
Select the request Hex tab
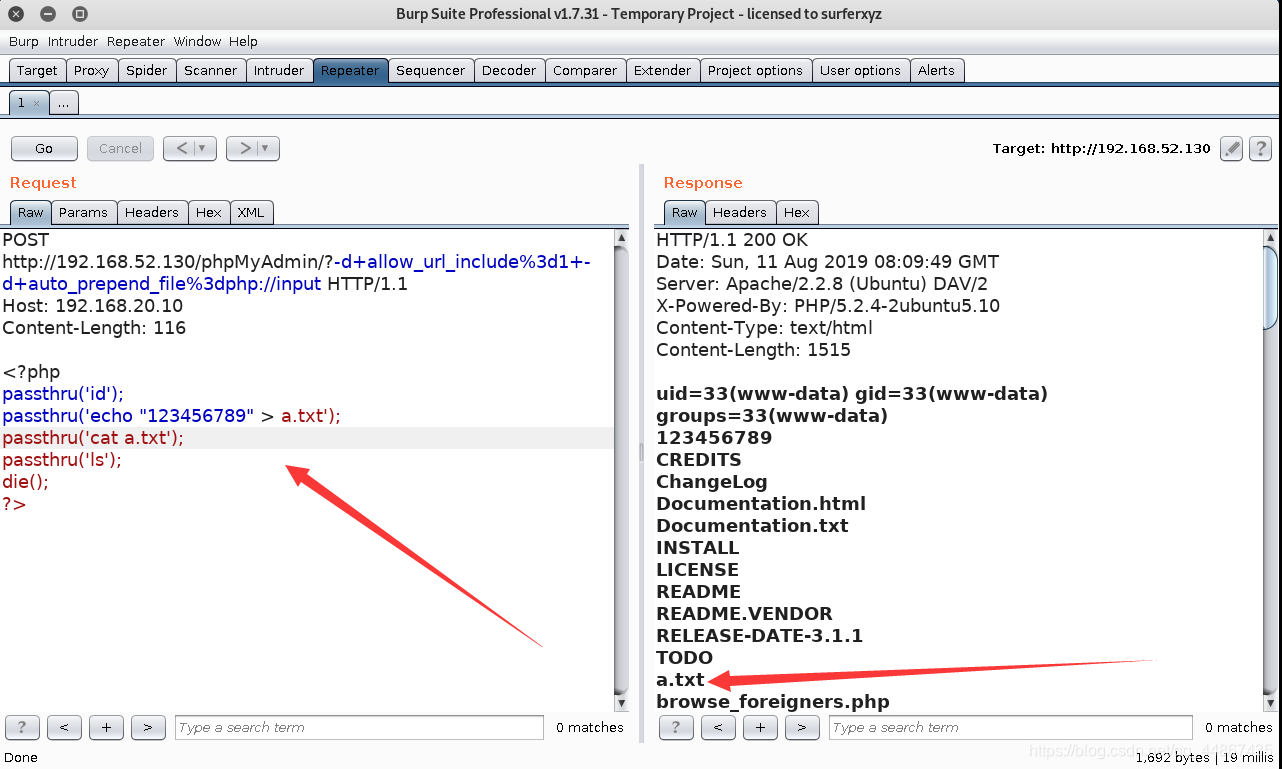point(209,212)
